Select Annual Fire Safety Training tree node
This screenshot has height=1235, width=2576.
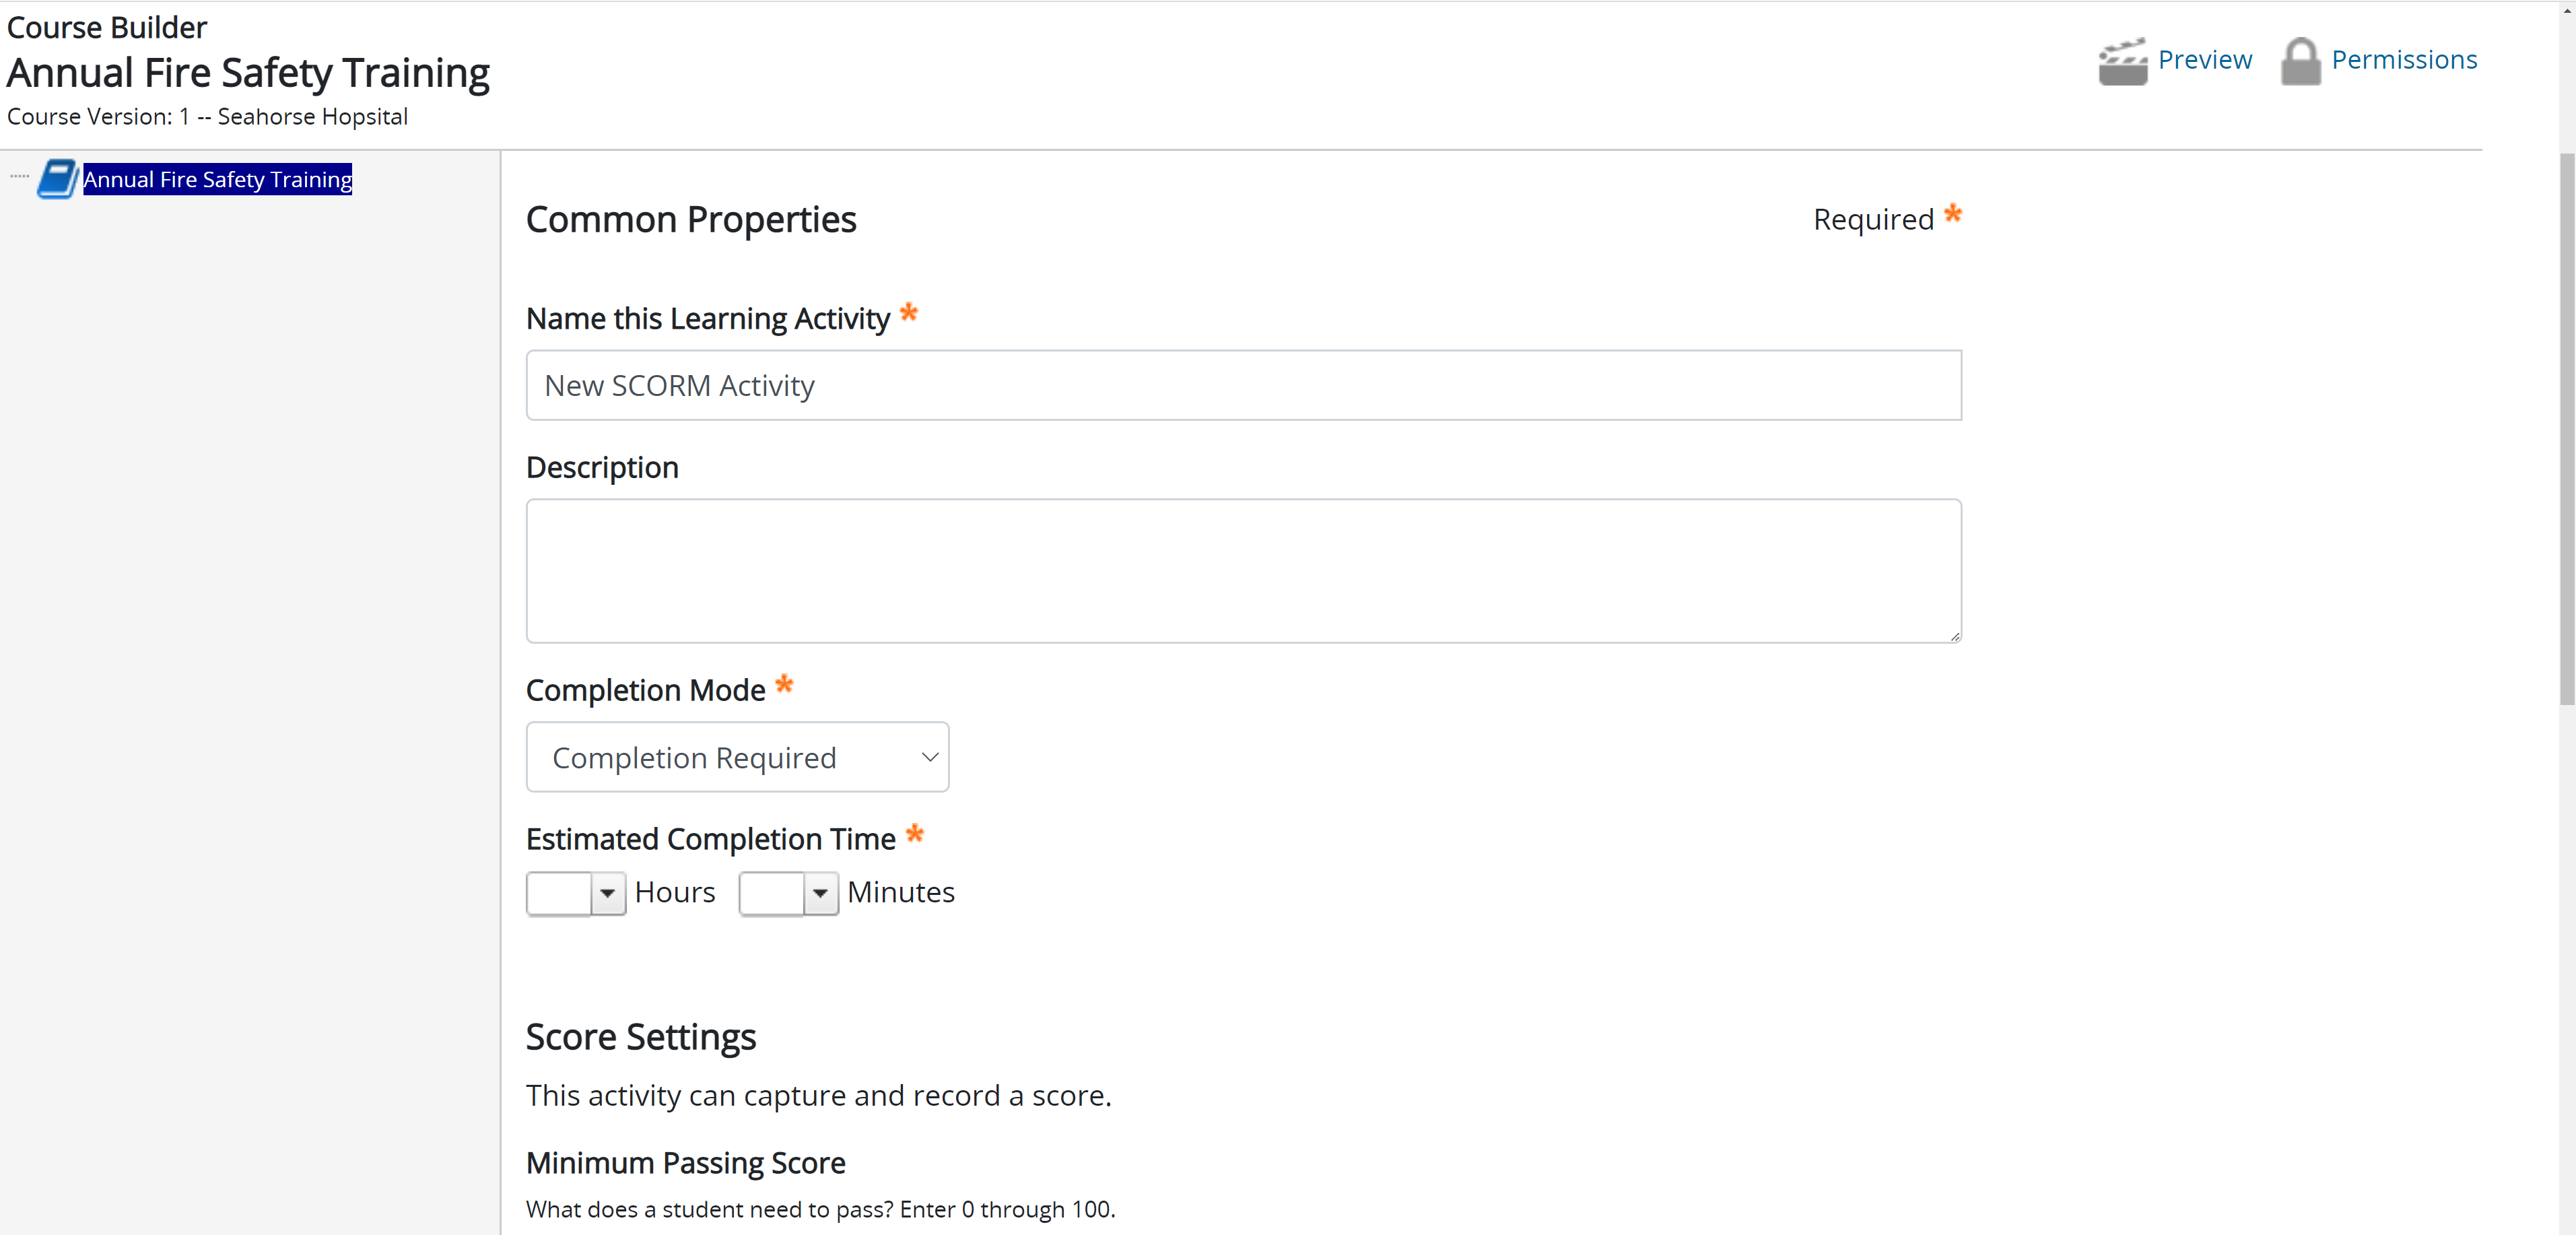(217, 179)
